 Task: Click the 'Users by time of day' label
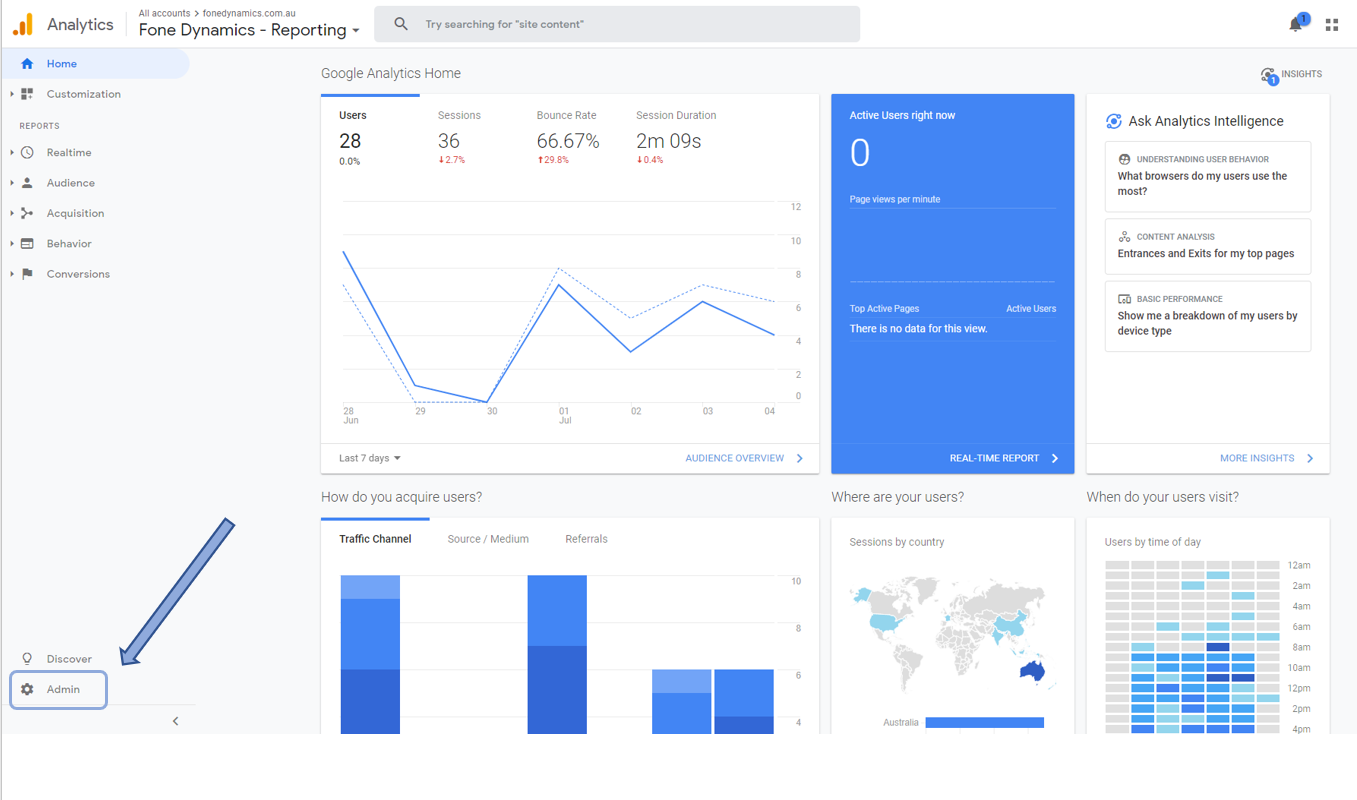[1153, 542]
